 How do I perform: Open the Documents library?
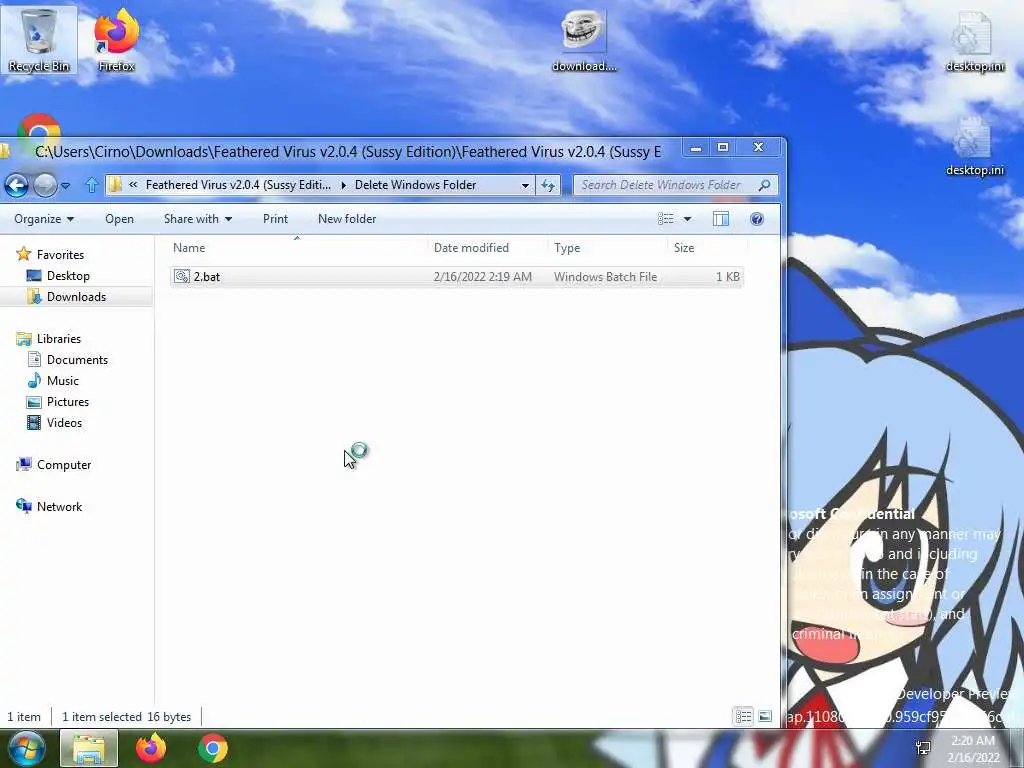[77, 360]
